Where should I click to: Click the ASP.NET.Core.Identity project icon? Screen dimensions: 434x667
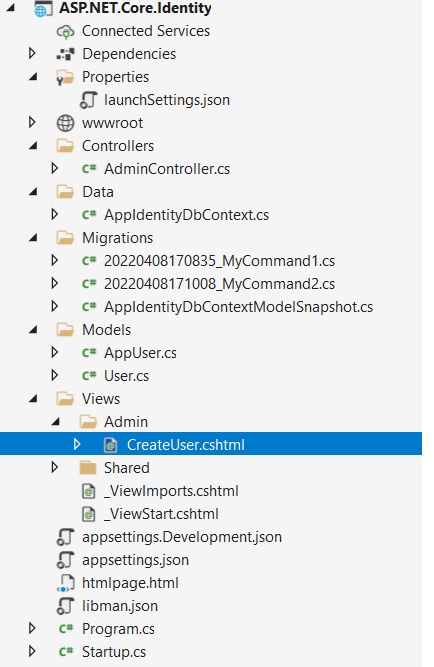(x=43, y=9)
